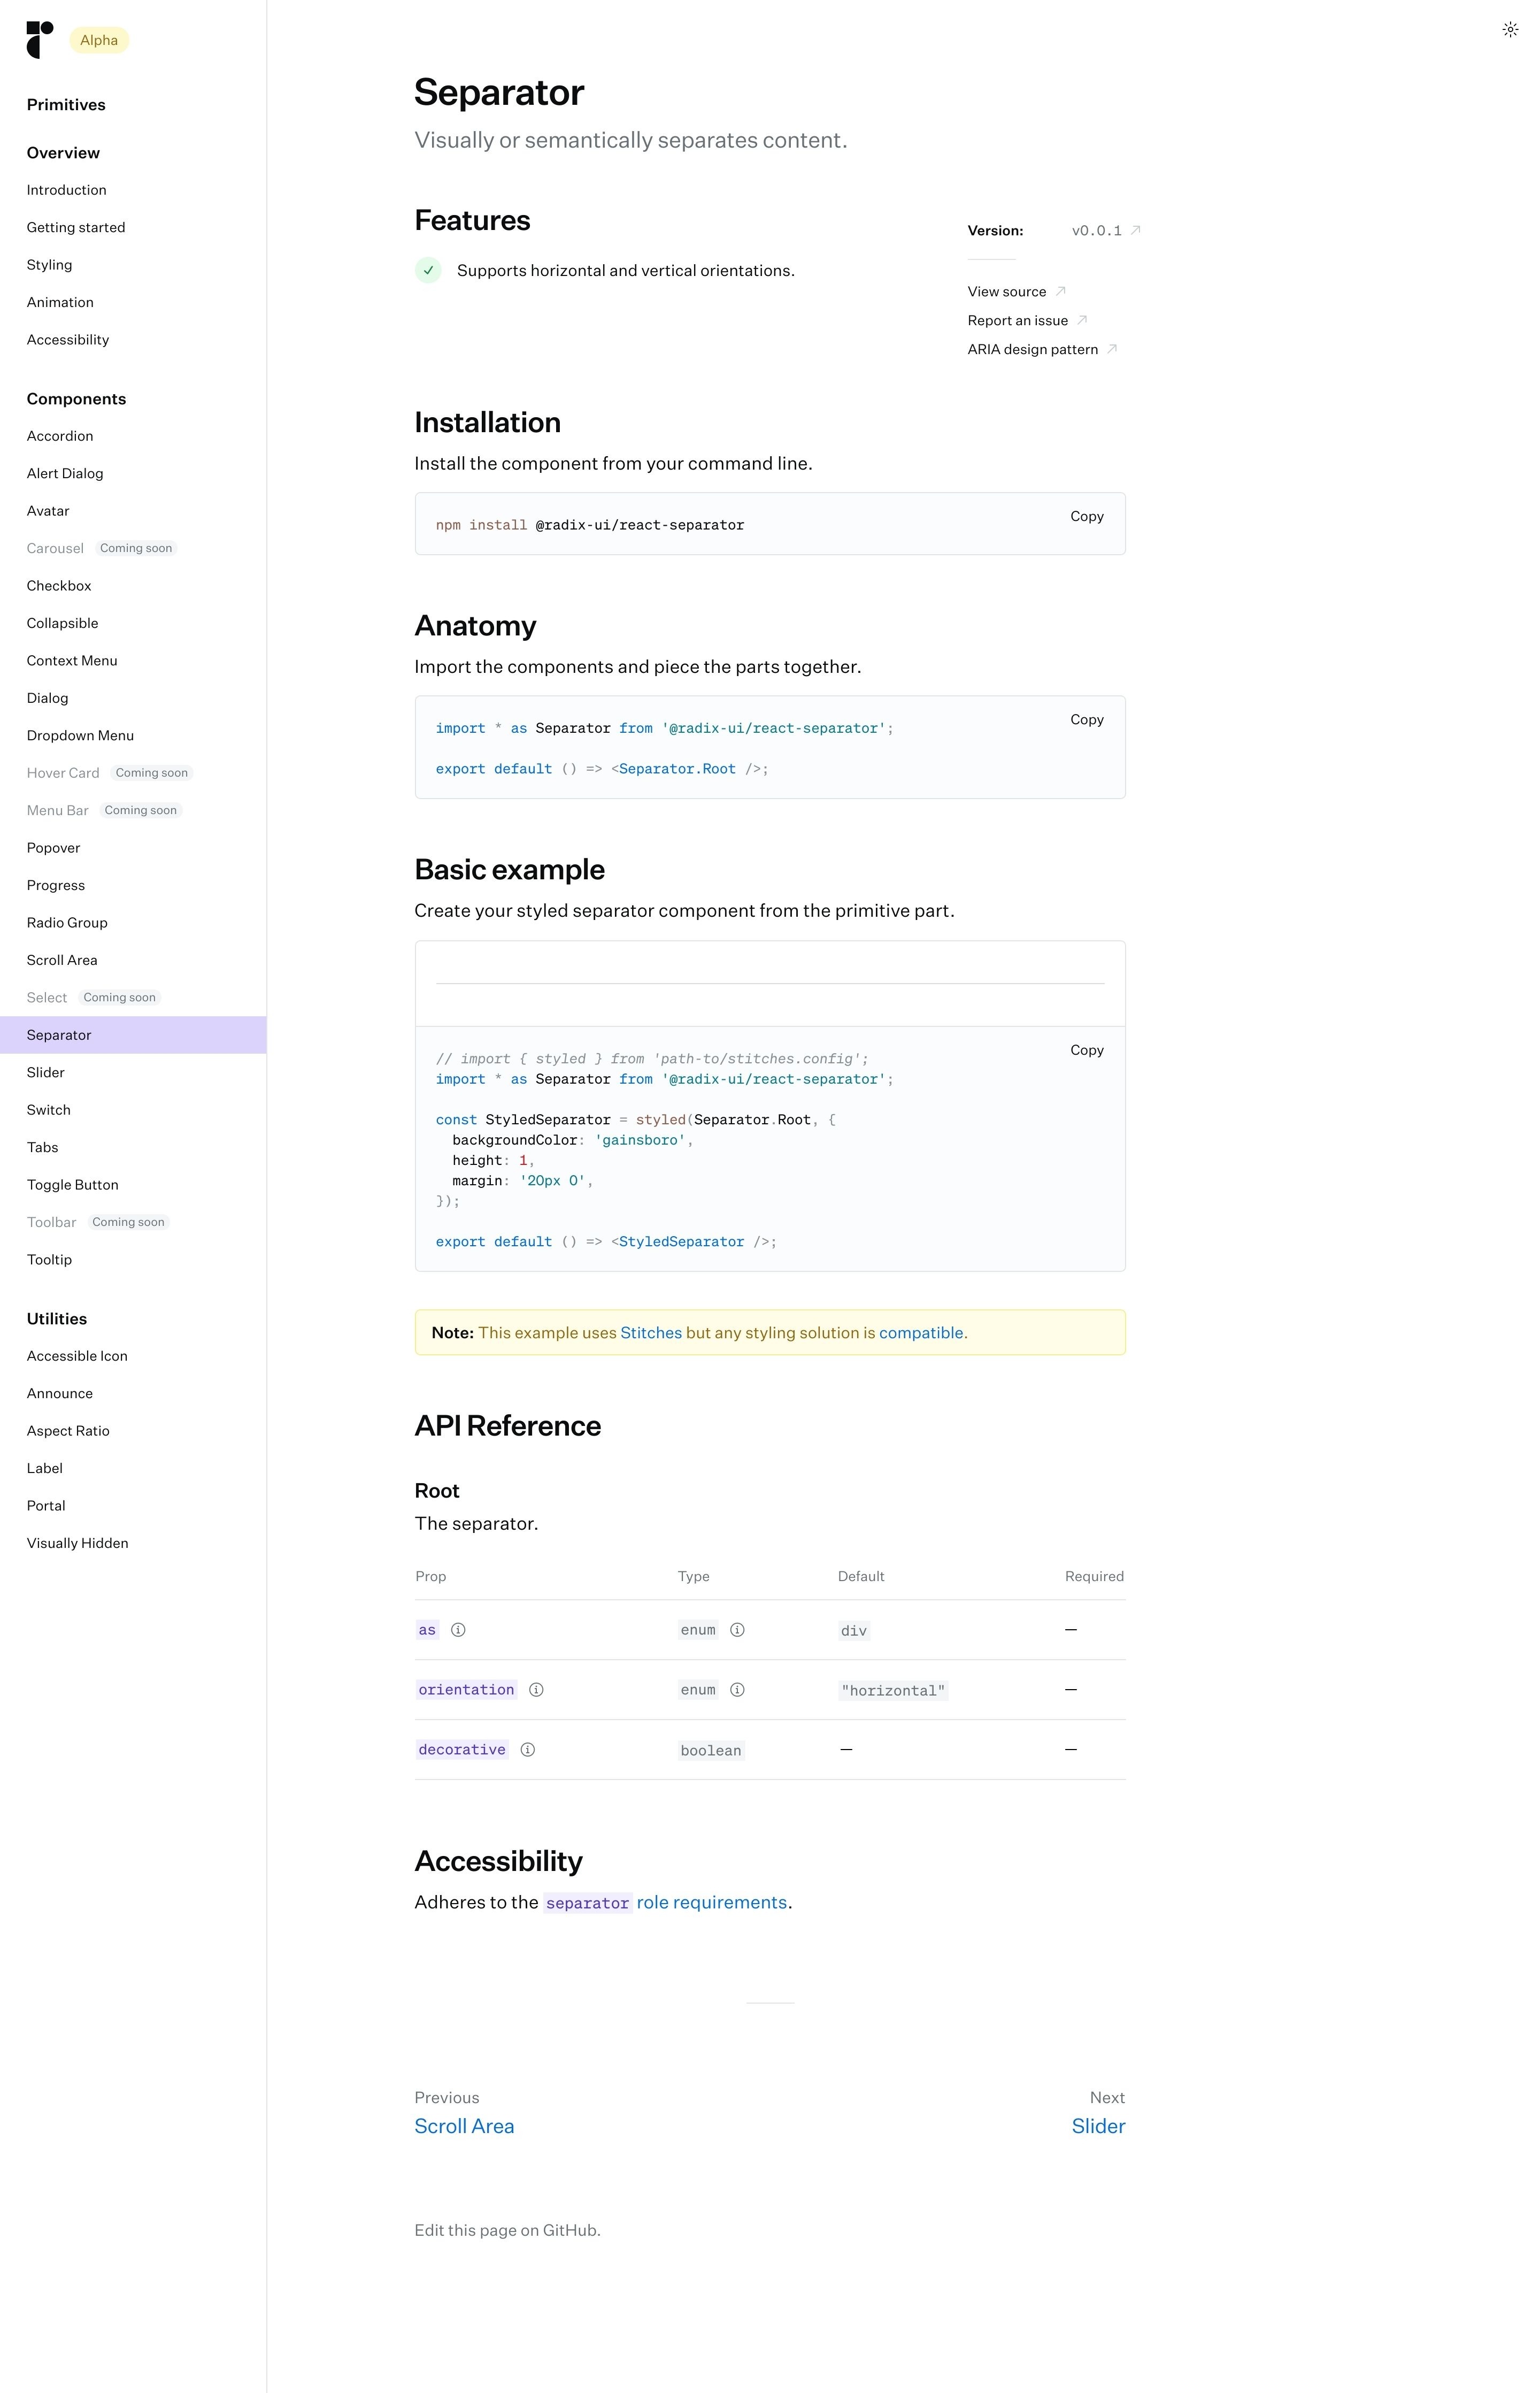This screenshot has width=1540, height=2393.
Task: Copy the Anatomy code snippet
Action: pyautogui.click(x=1086, y=719)
